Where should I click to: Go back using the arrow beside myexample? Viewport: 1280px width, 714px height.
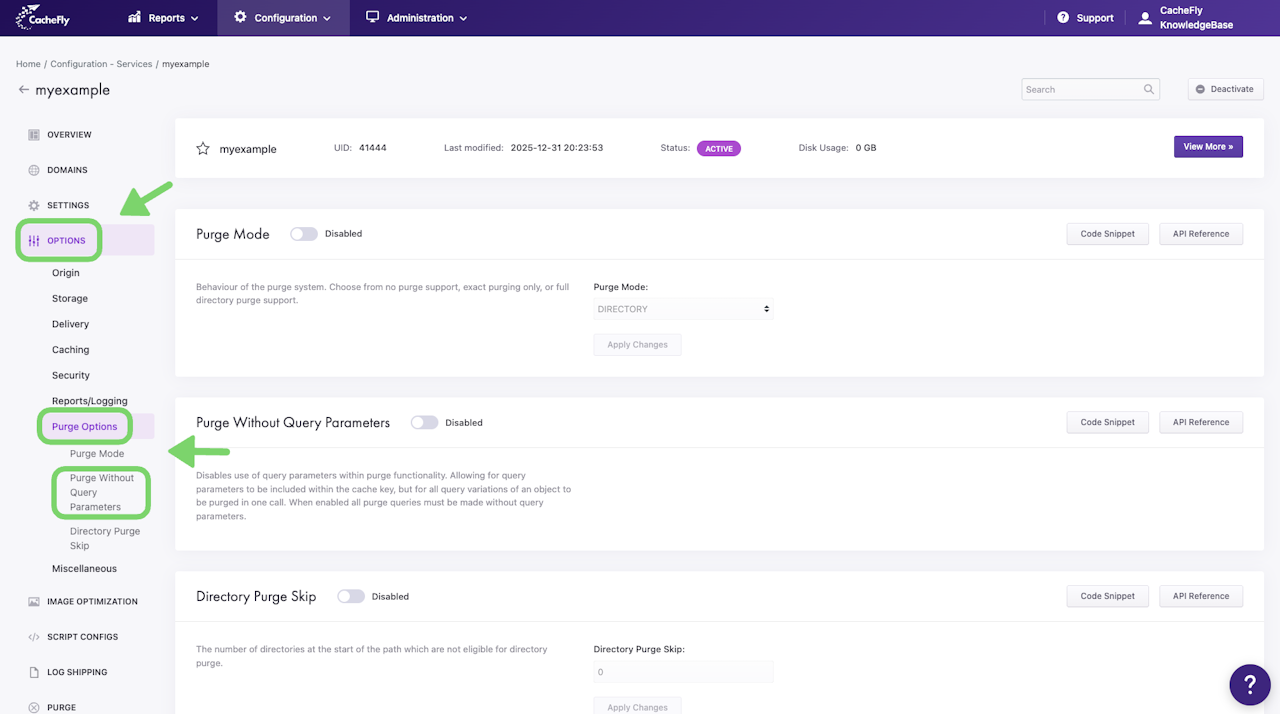(24, 90)
